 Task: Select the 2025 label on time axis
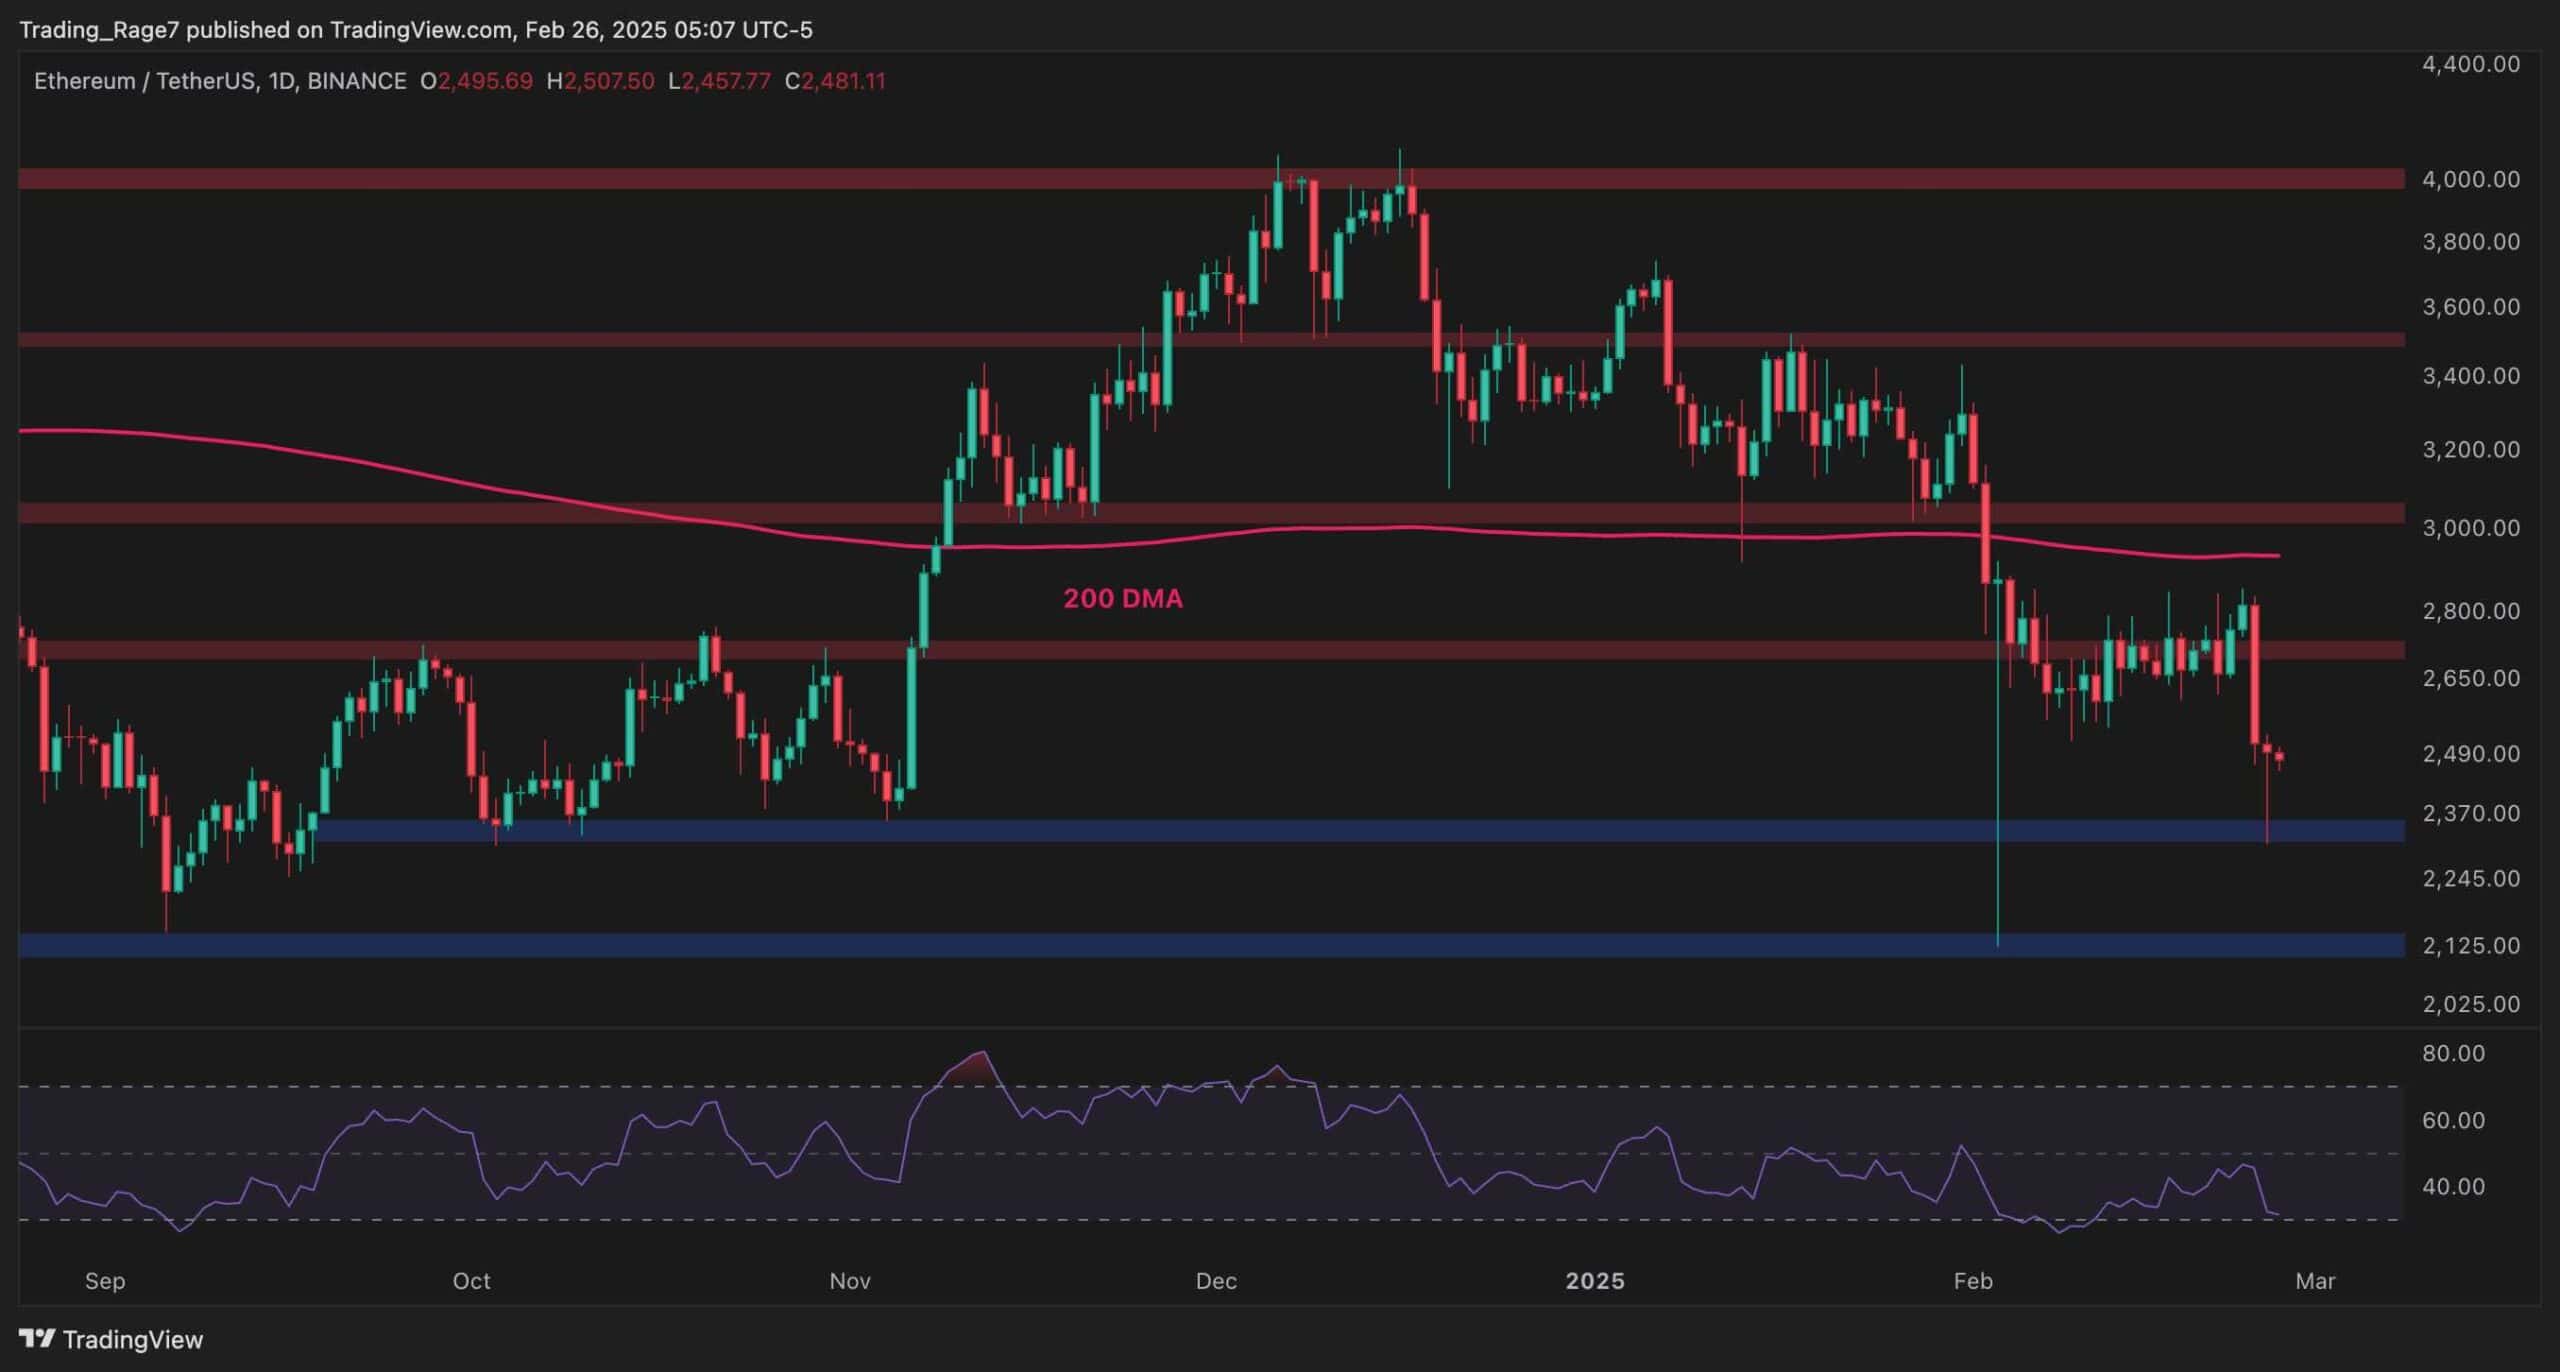(x=1594, y=1281)
